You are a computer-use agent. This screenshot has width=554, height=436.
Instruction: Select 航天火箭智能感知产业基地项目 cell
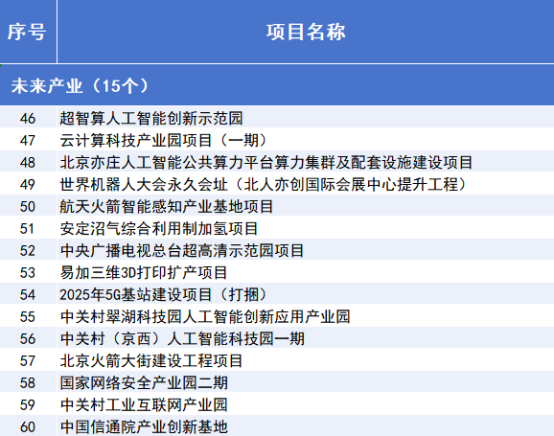coord(306,206)
